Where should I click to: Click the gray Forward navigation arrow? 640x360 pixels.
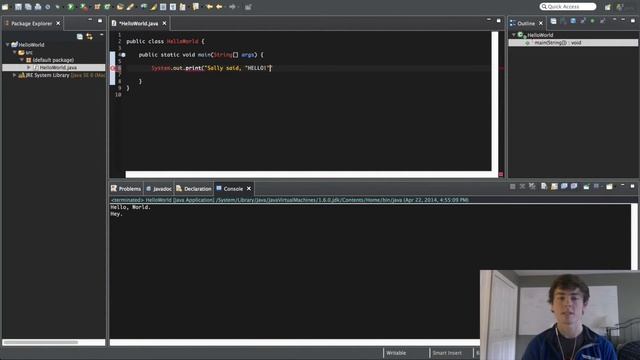[232, 7]
